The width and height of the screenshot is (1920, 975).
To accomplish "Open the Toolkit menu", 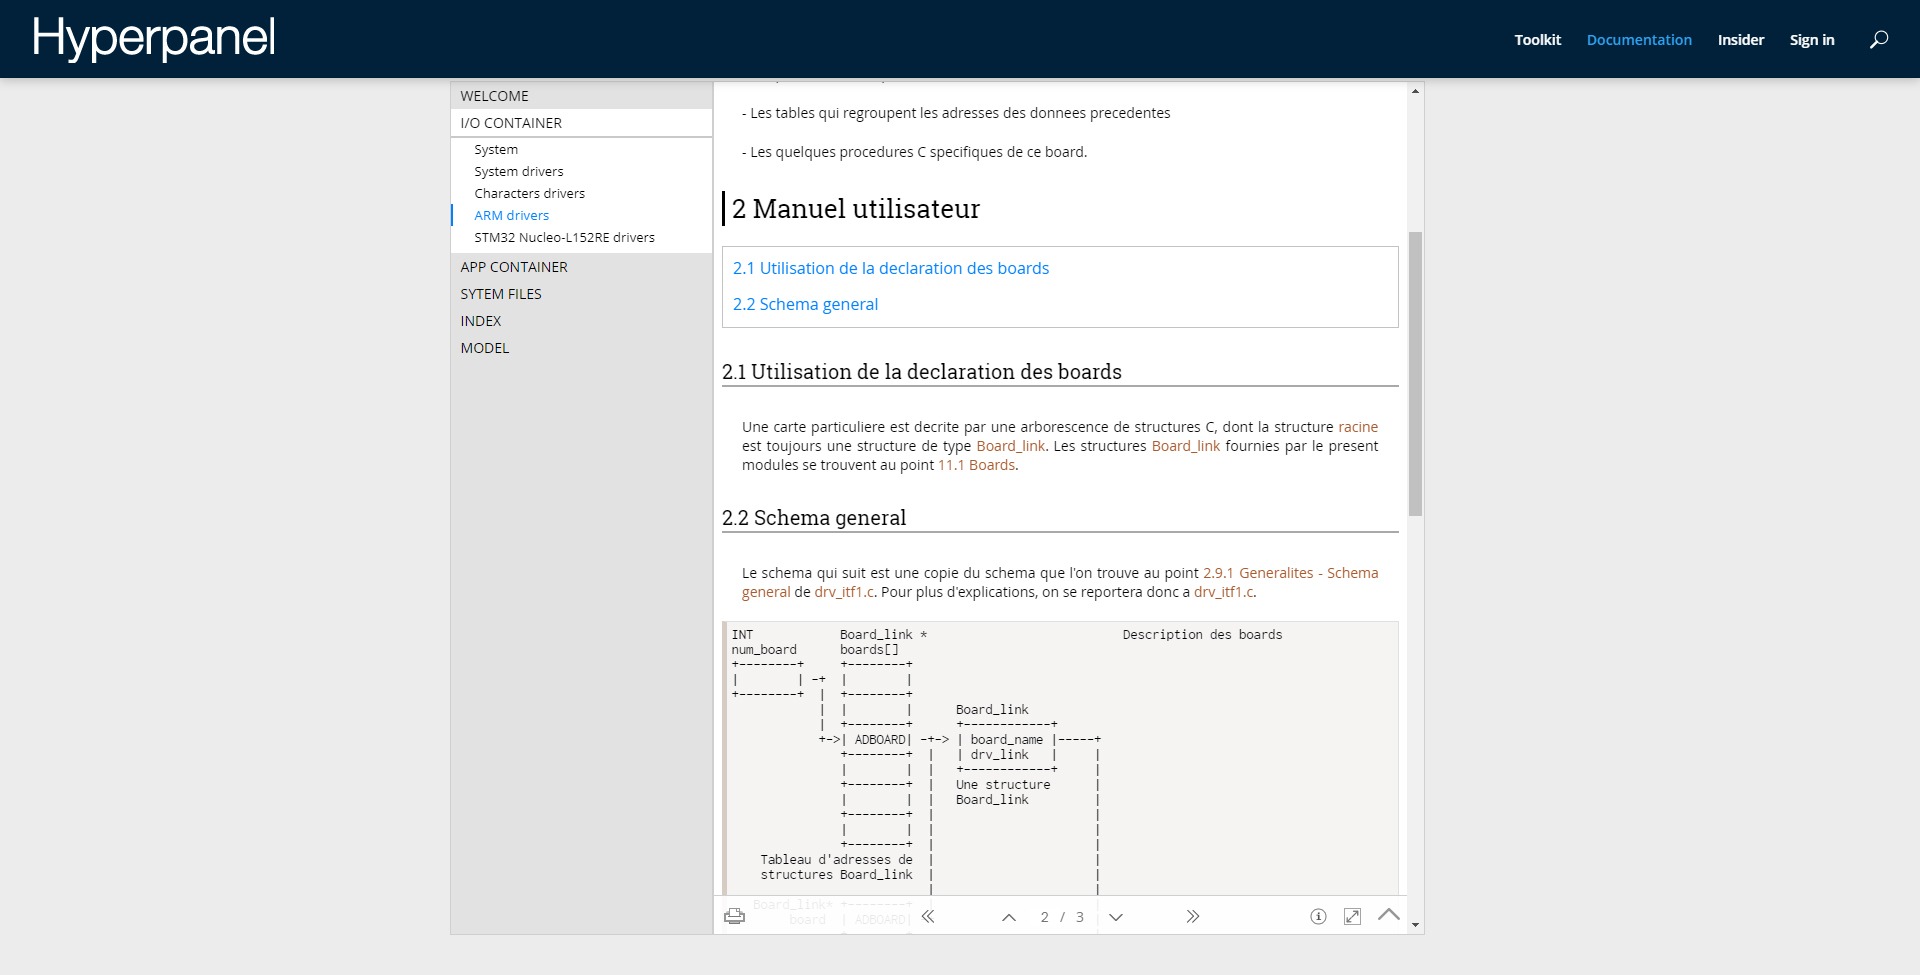I will (x=1537, y=40).
